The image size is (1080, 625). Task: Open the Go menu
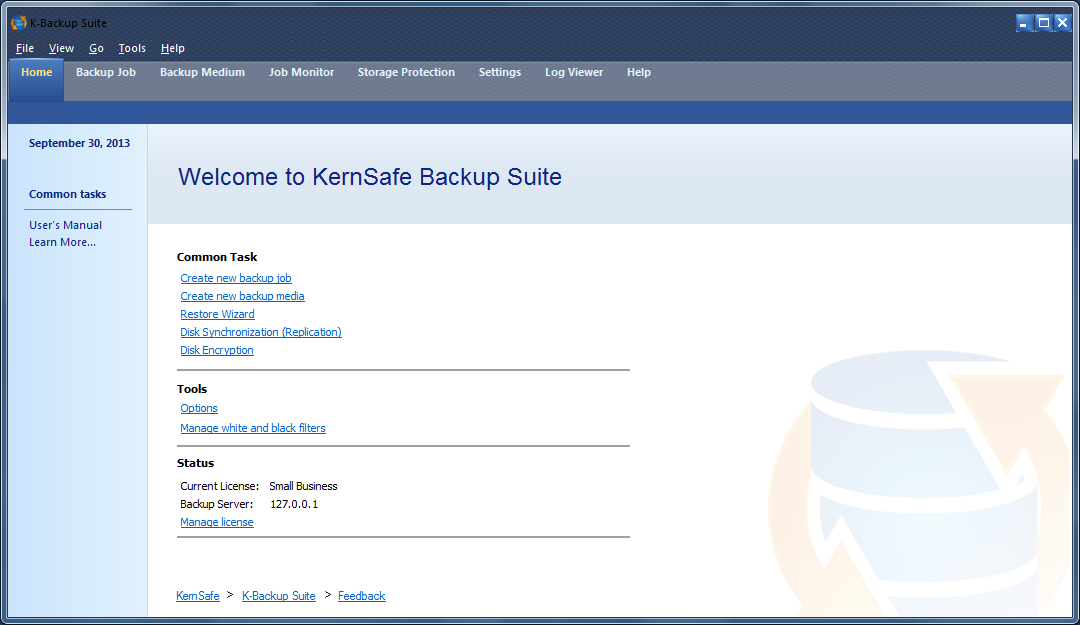[x=96, y=48]
